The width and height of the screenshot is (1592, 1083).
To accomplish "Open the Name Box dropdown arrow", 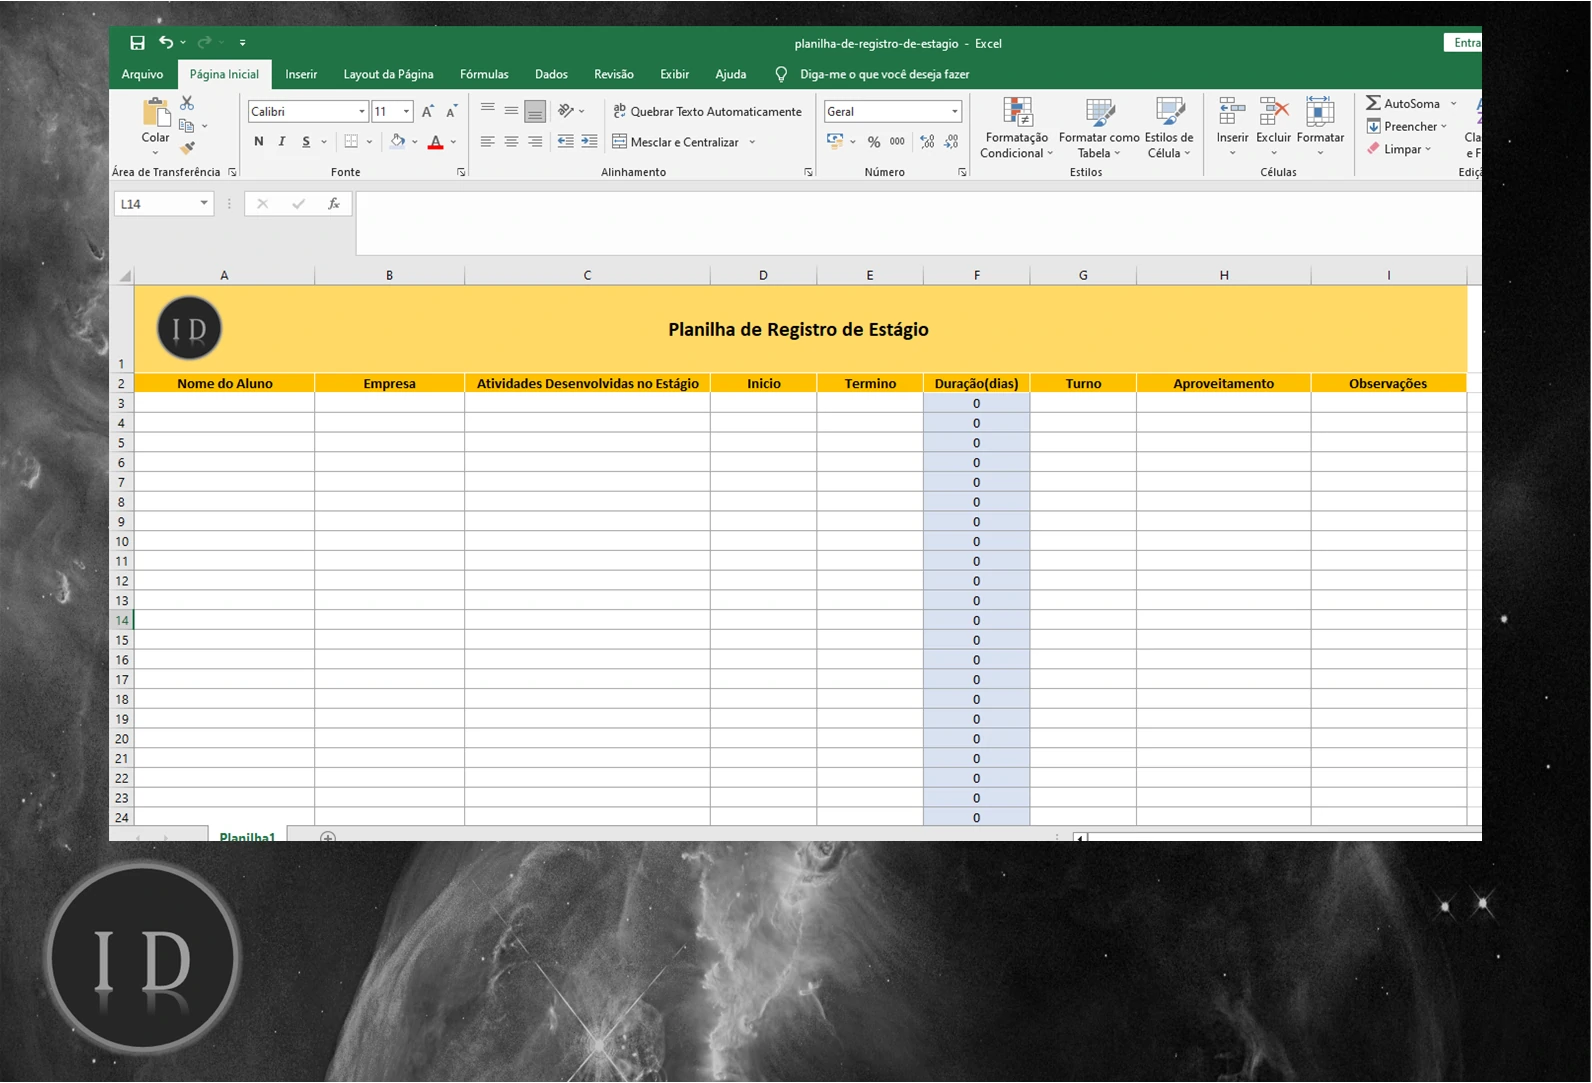I will [204, 204].
